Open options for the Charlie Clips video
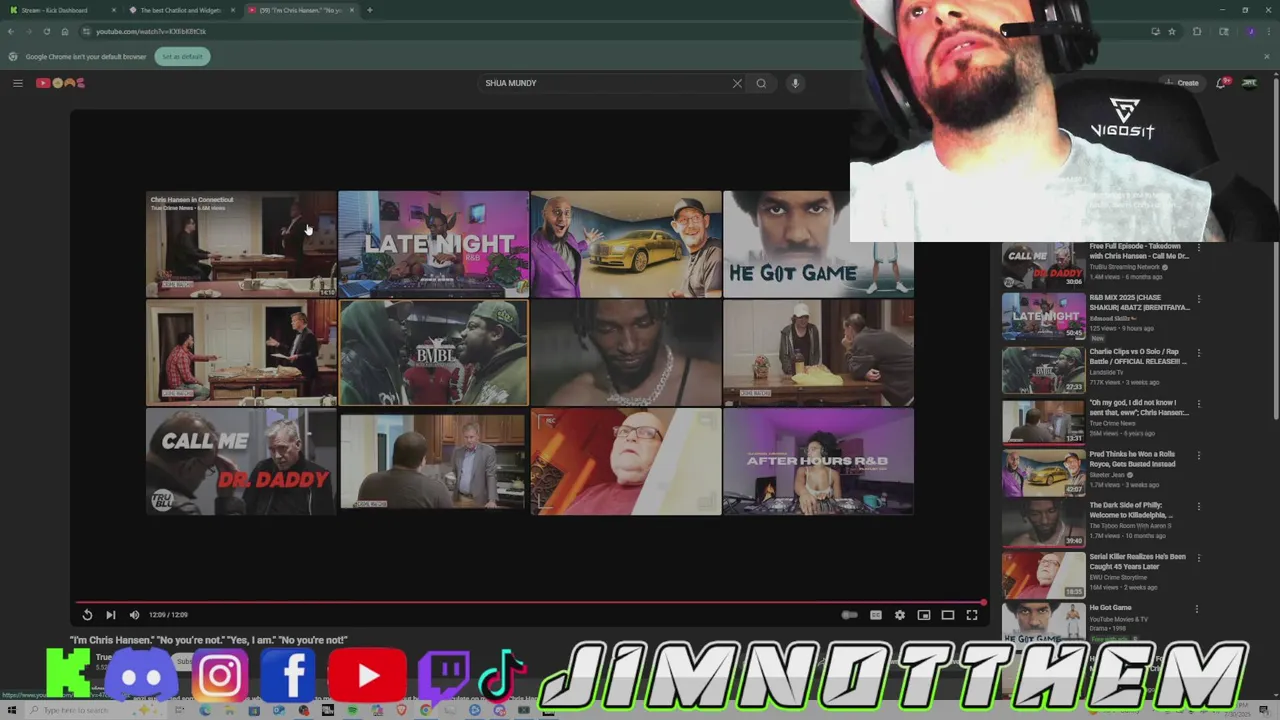1280x720 pixels. 1198,352
